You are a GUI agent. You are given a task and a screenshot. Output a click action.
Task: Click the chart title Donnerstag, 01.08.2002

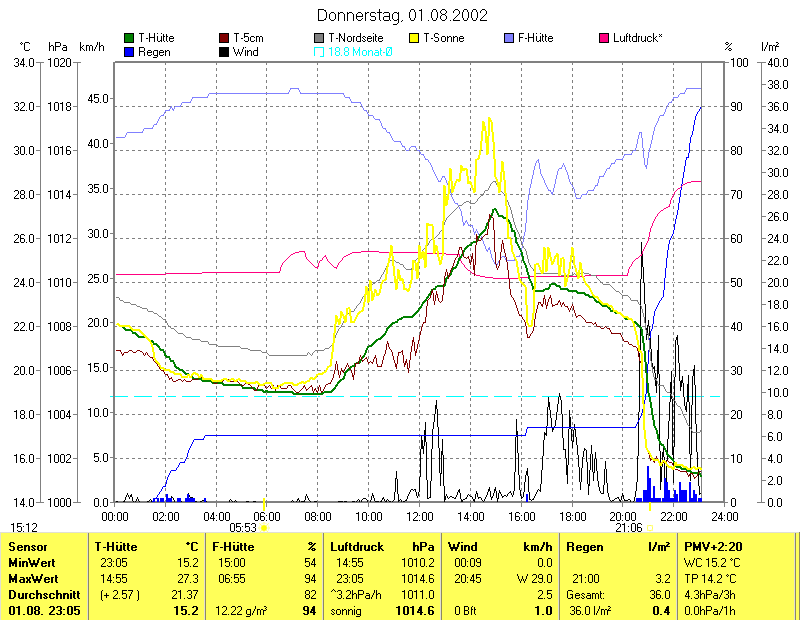[x=402, y=15]
